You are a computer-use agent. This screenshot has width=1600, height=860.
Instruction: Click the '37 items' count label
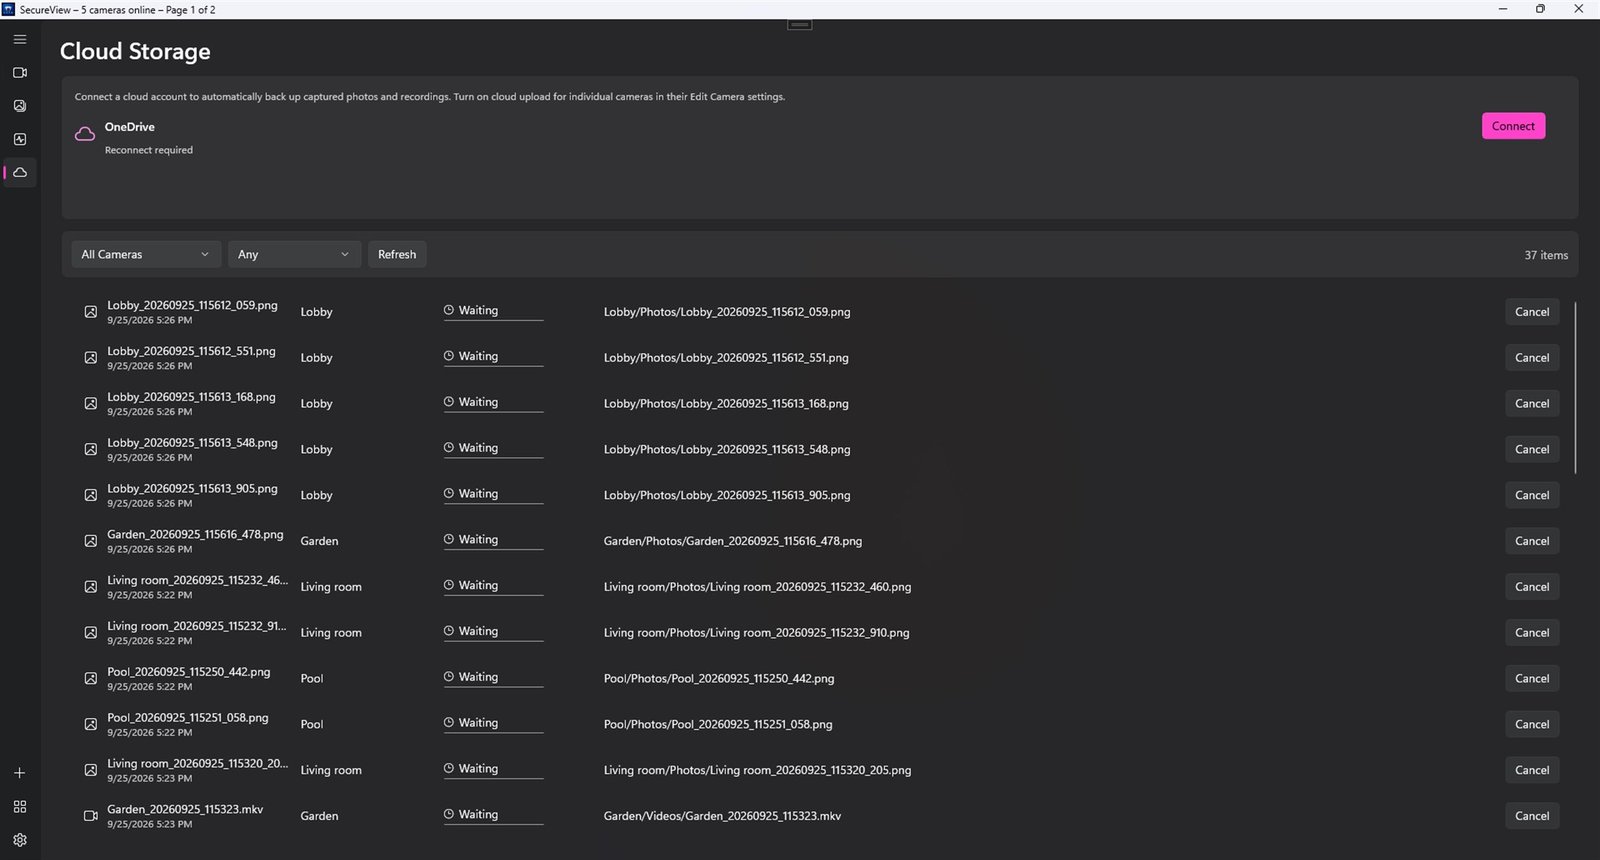tap(1546, 255)
